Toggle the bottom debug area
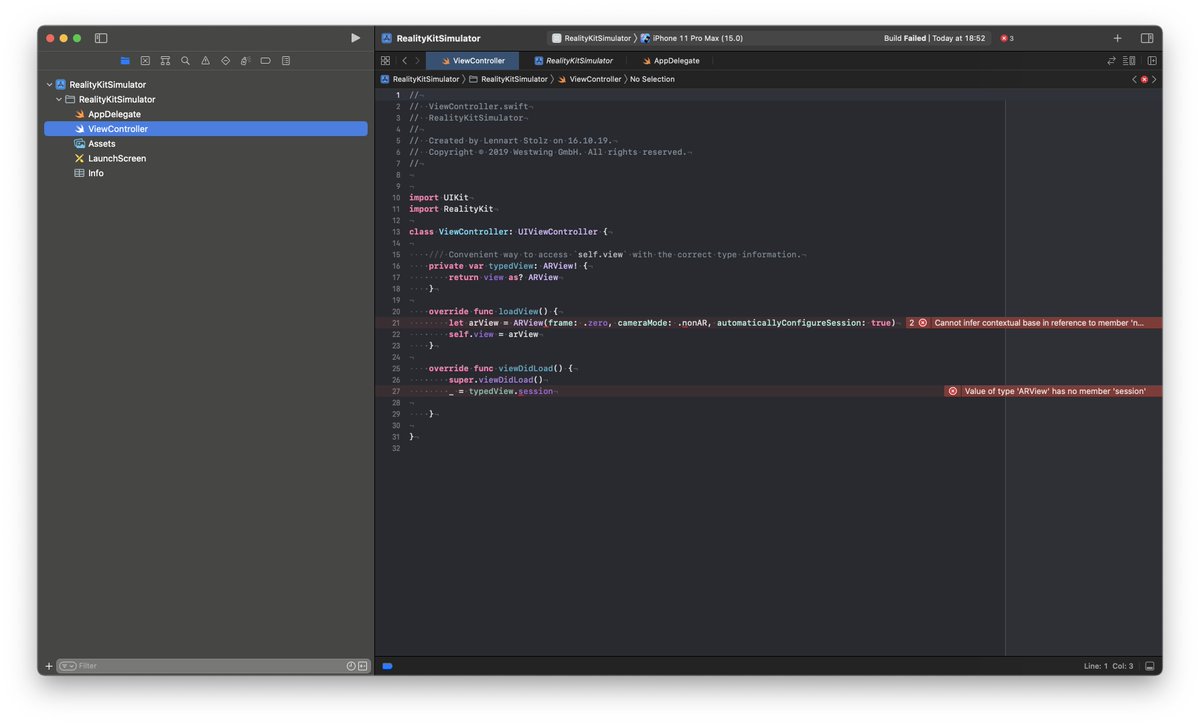 click(1150, 666)
